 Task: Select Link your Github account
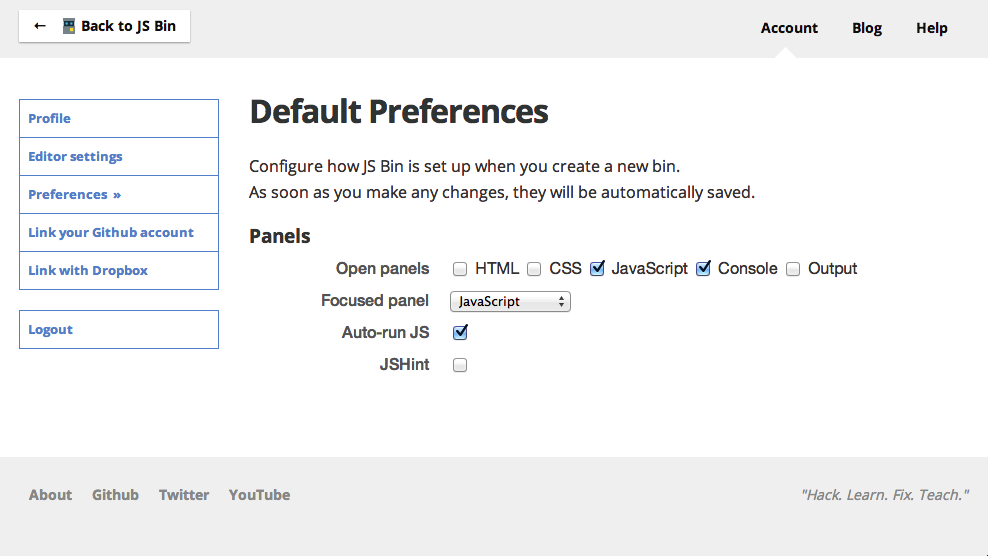(119, 233)
